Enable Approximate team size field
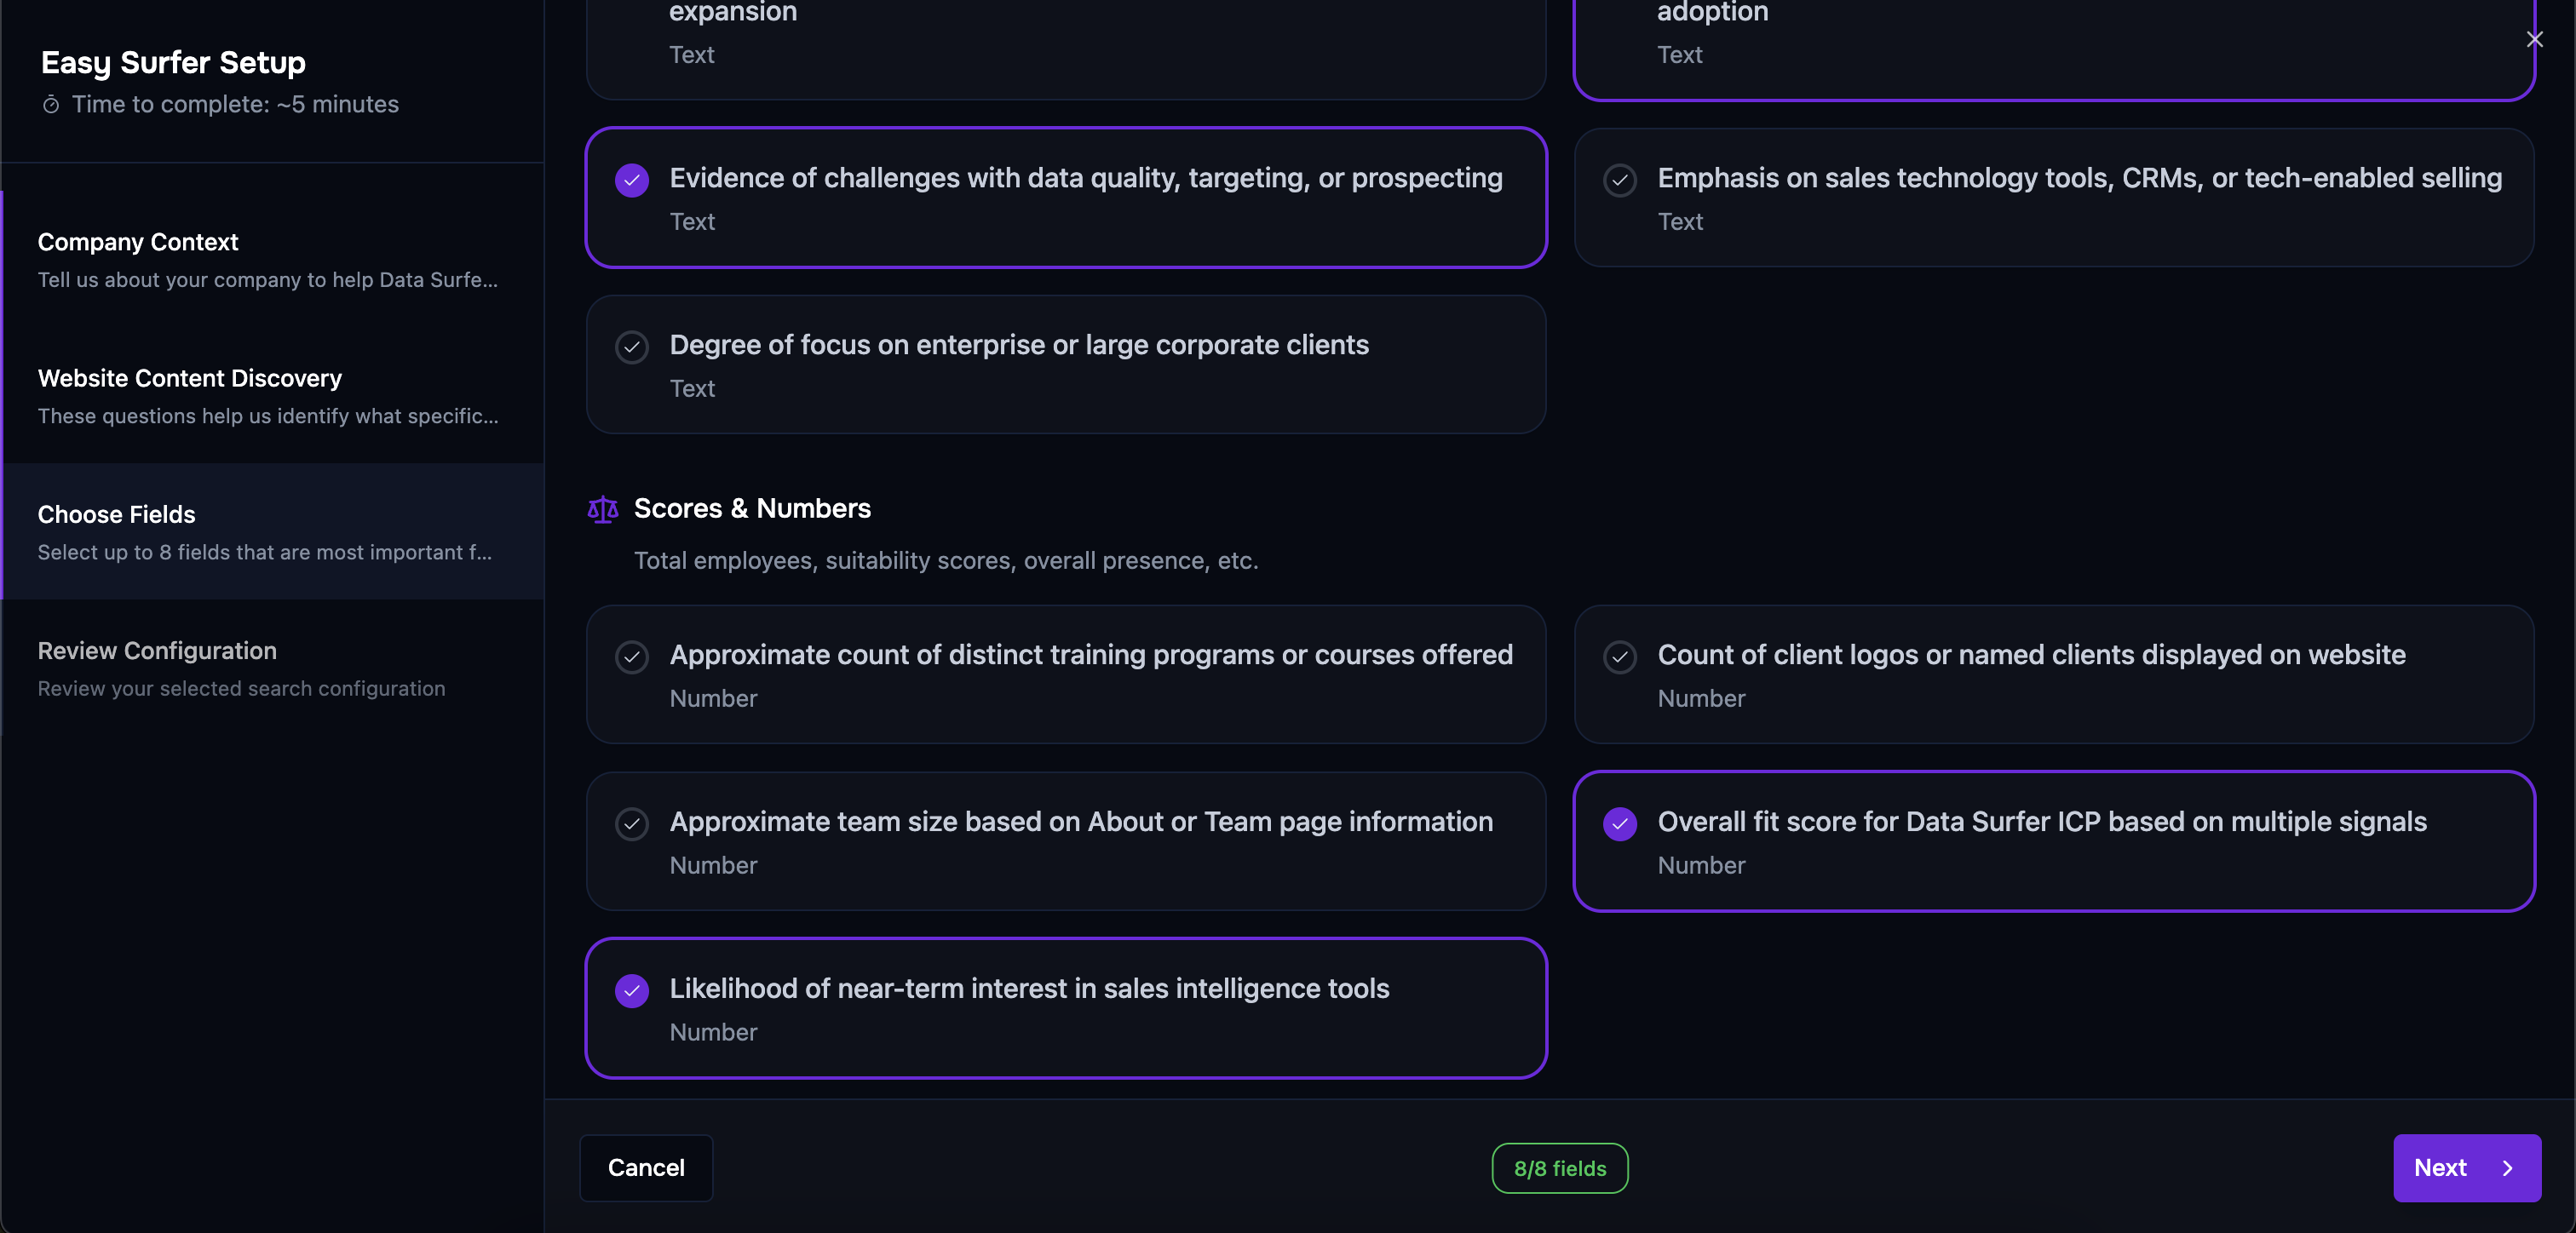 [x=1066, y=841]
